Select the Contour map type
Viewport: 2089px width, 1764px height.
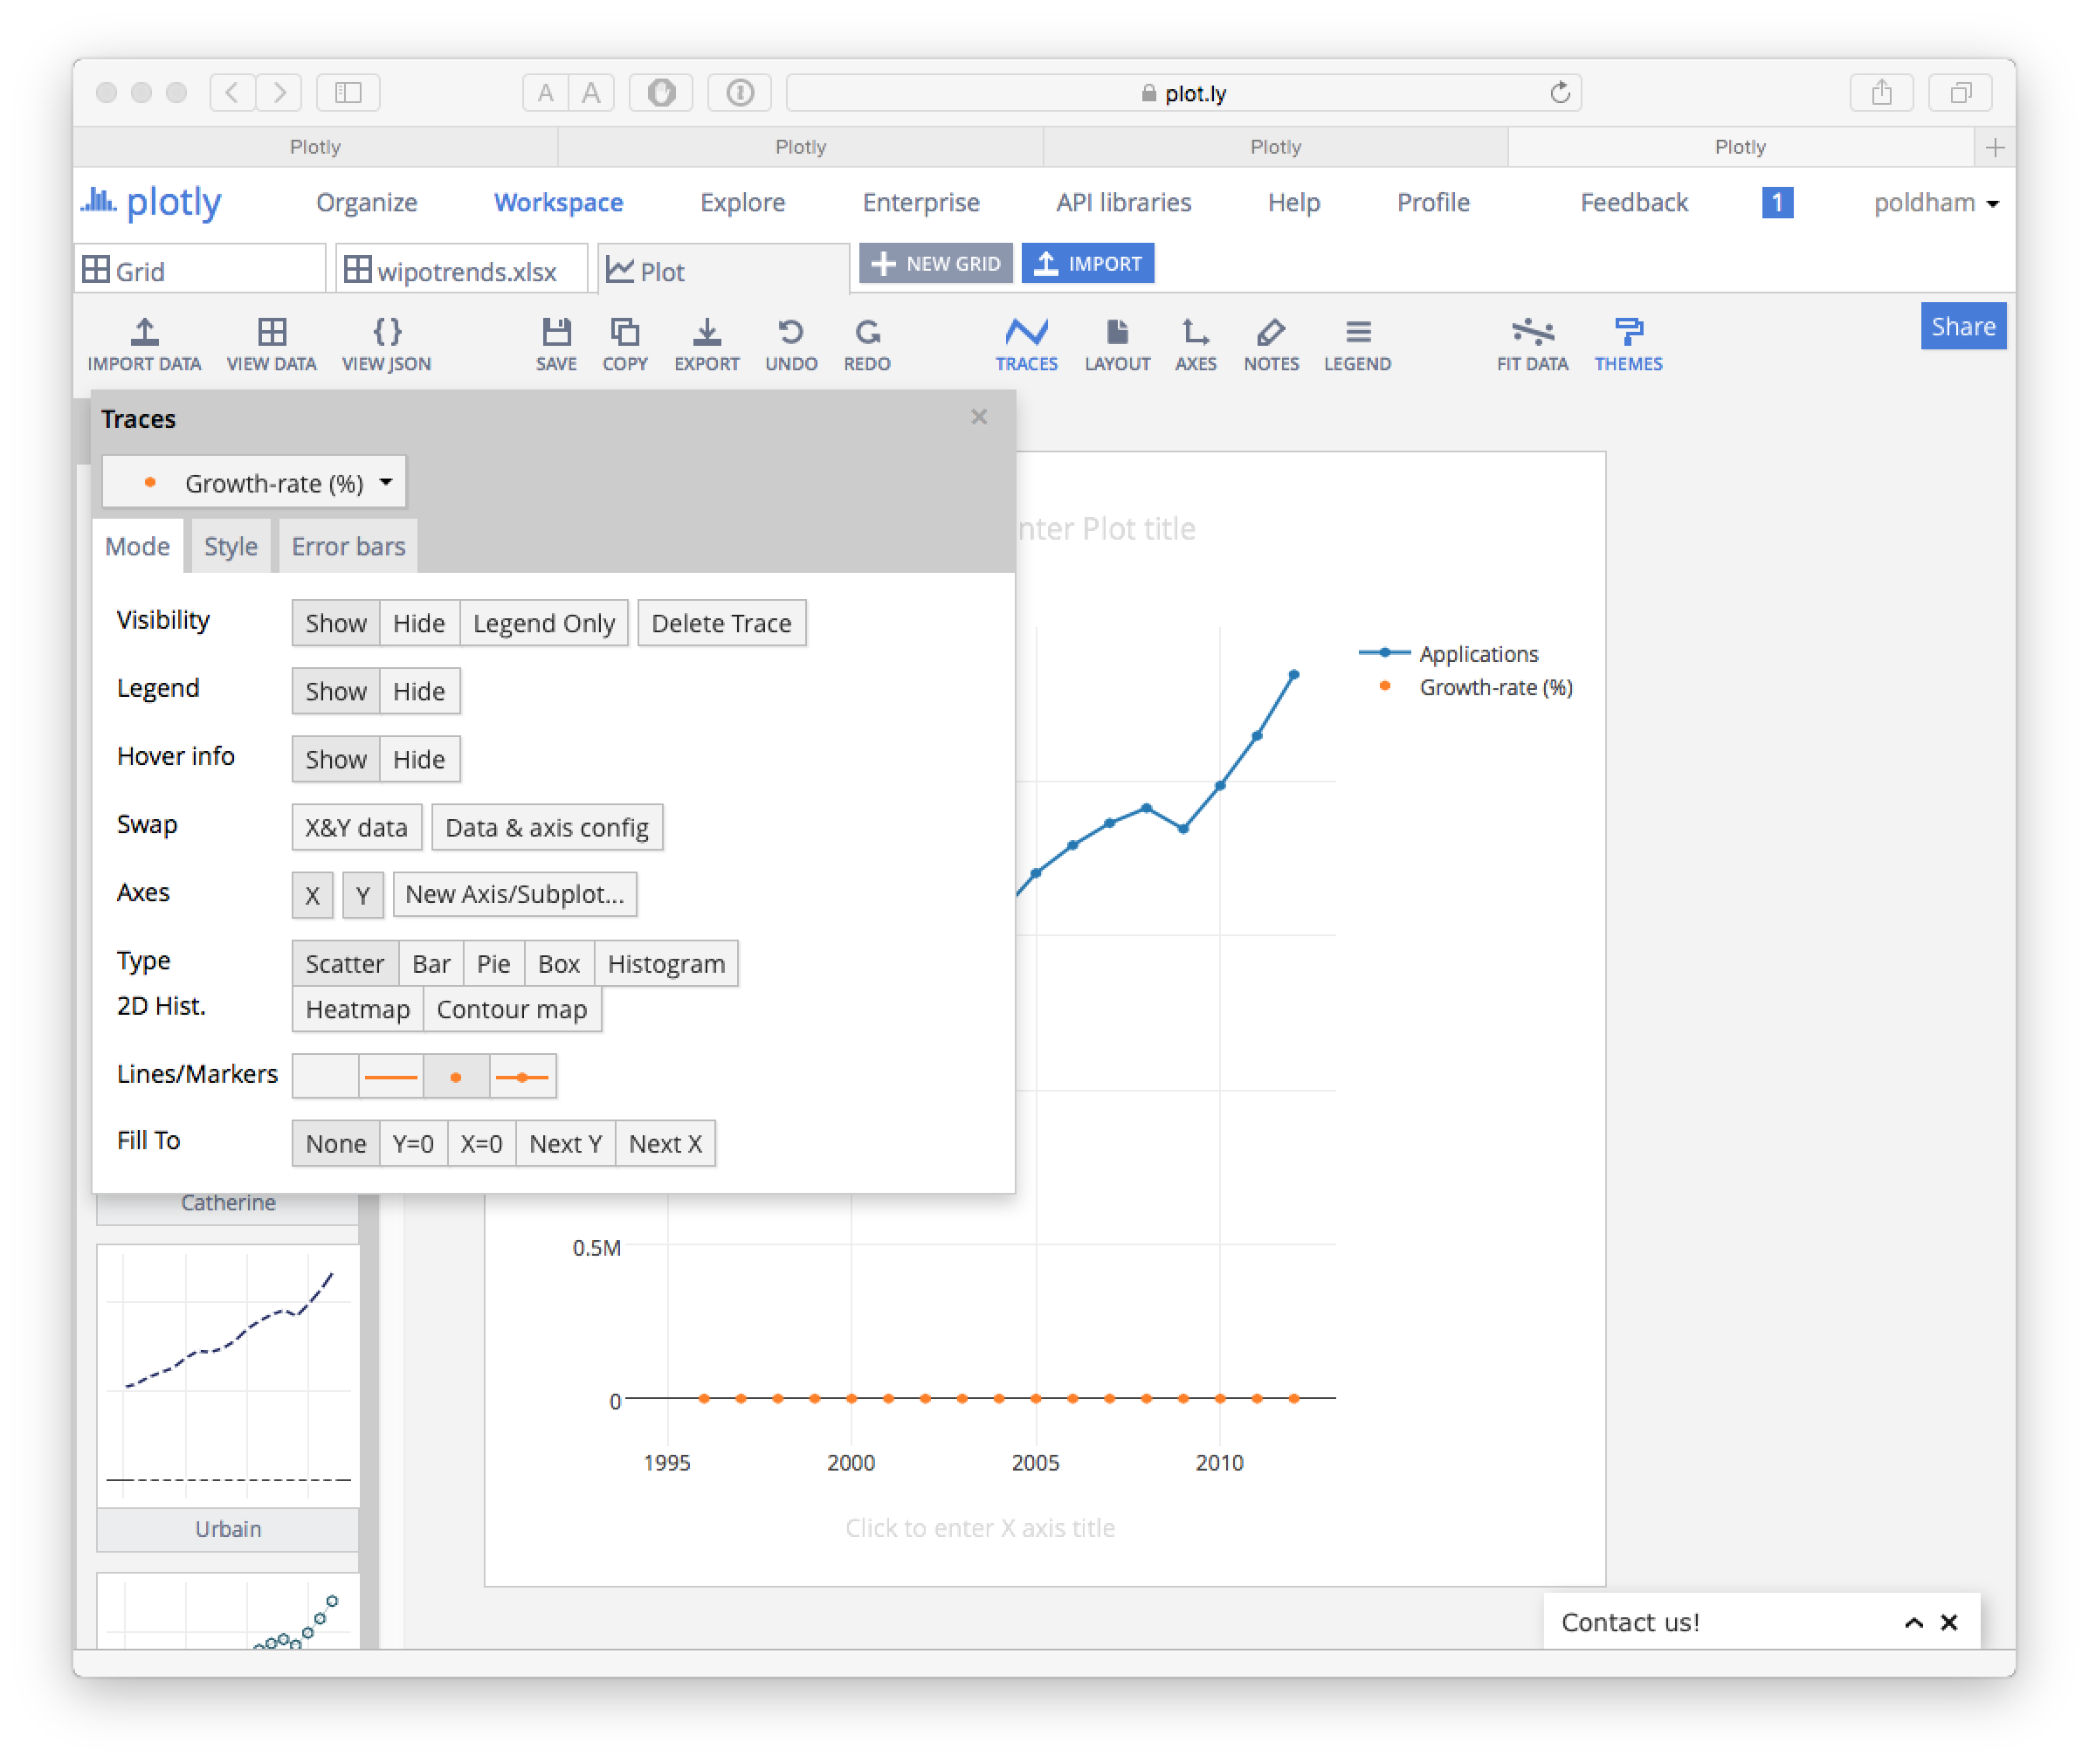(511, 1009)
